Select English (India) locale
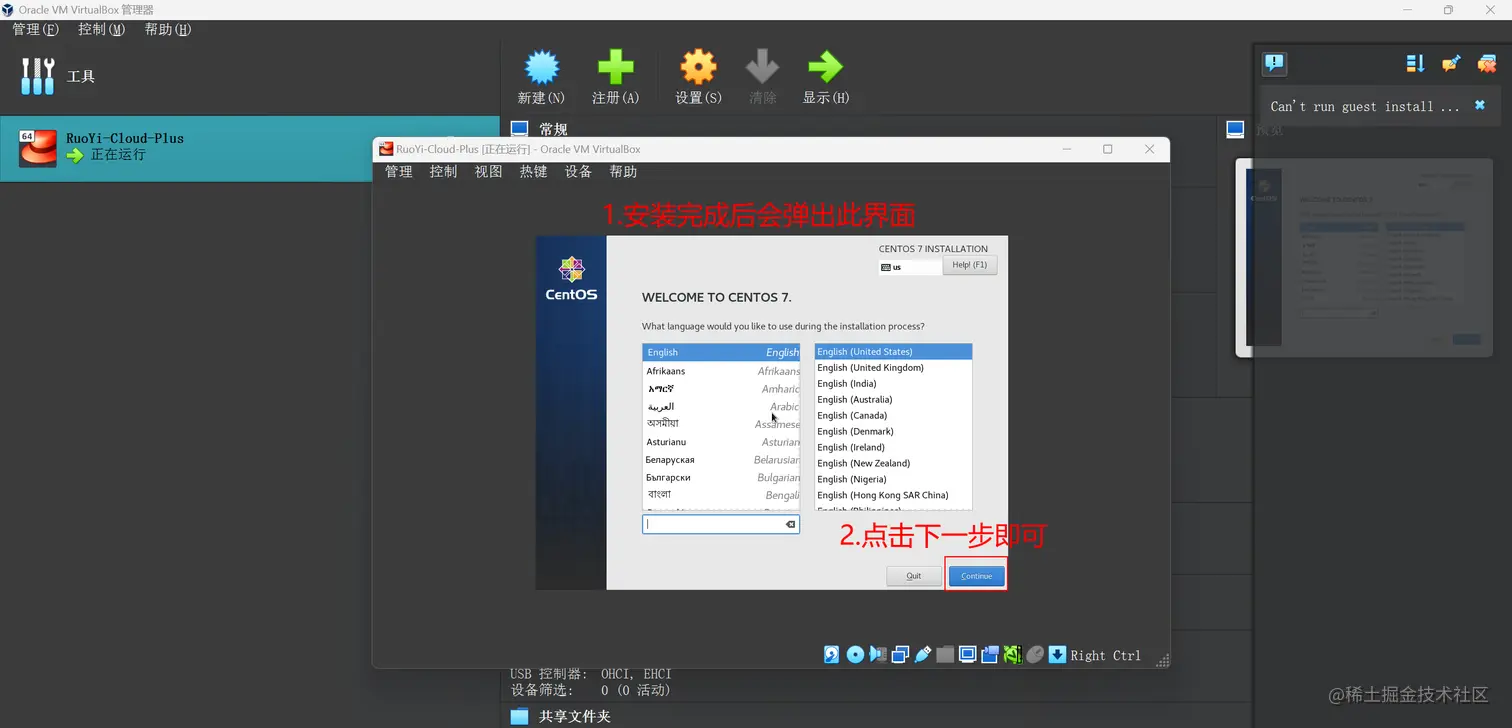This screenshot has height=728, width=1512. coord(893,384)
